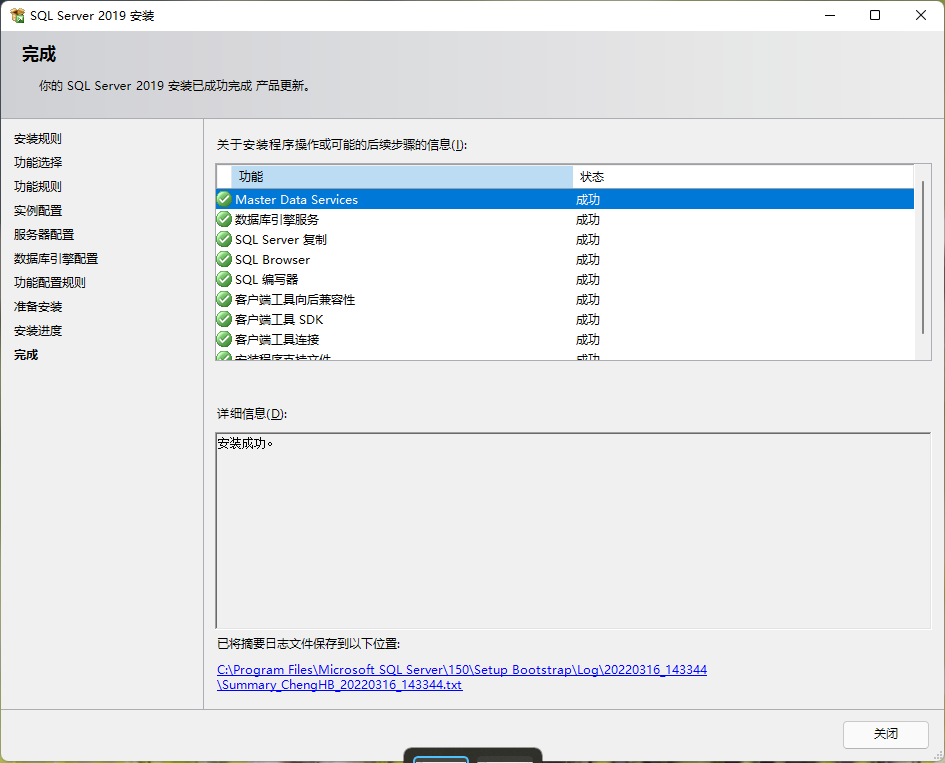Close the installer window with X
This screenshot has width=945, height=763.
click(x=921, y=15)
